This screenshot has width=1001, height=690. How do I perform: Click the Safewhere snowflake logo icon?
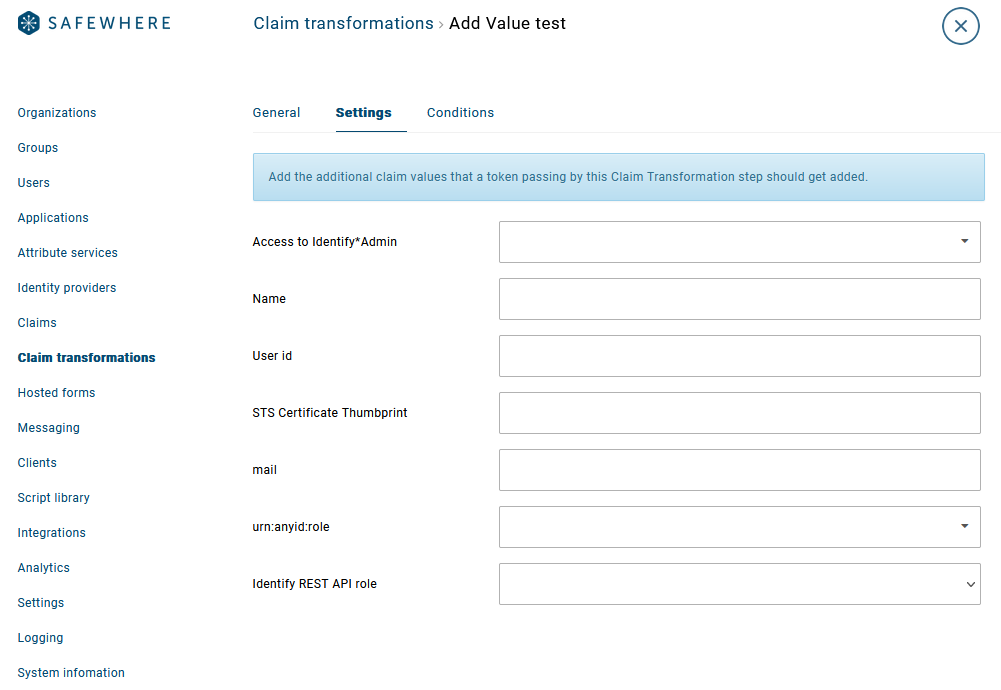[x=29, y=23]
